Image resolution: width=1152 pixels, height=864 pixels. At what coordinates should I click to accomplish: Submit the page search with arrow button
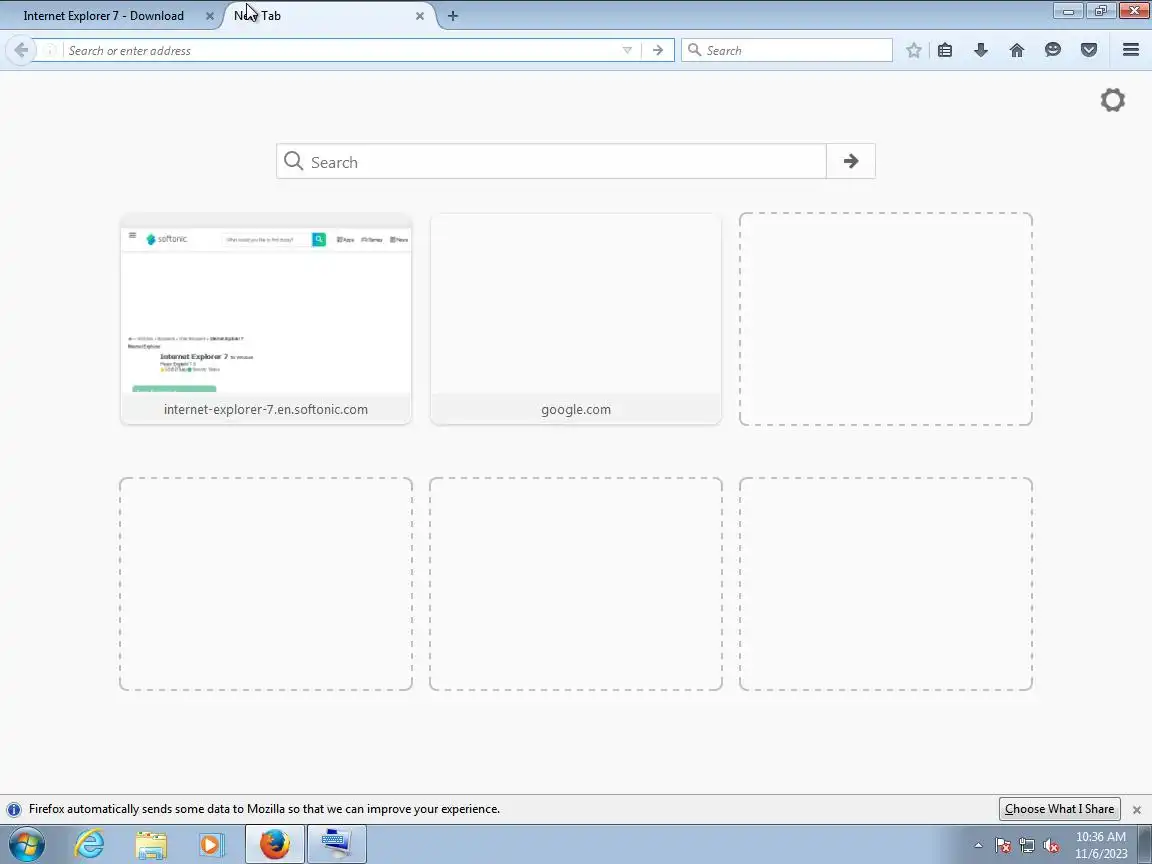click(x=851, y=161)
